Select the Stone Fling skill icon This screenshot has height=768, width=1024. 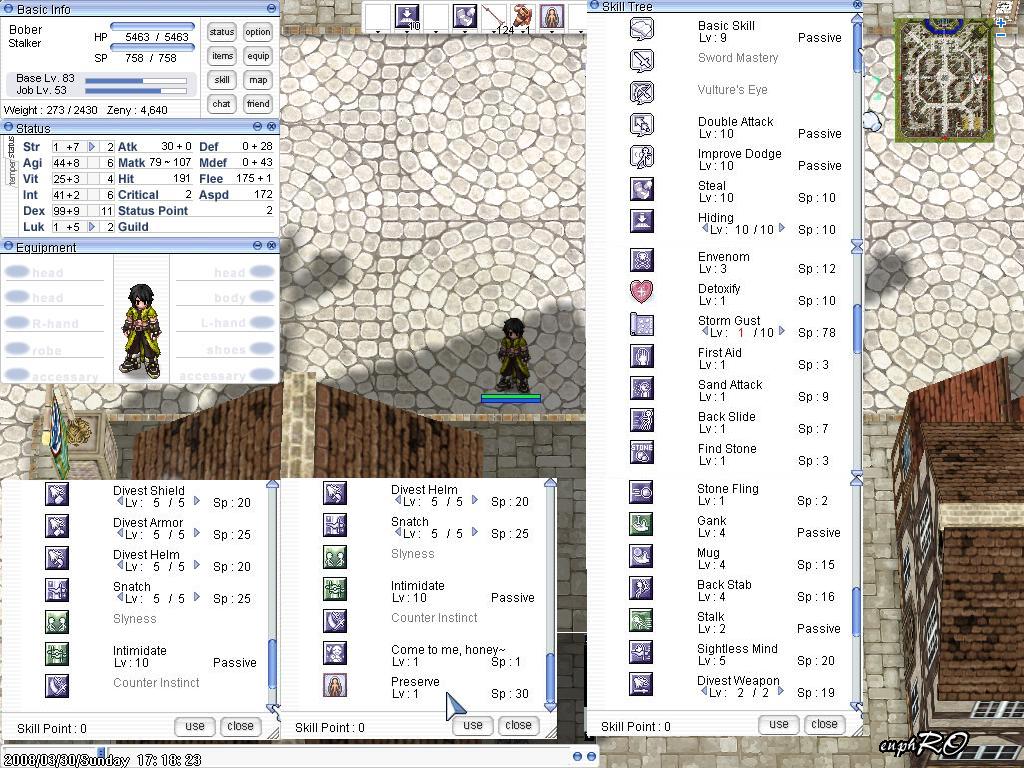(641, 492)
